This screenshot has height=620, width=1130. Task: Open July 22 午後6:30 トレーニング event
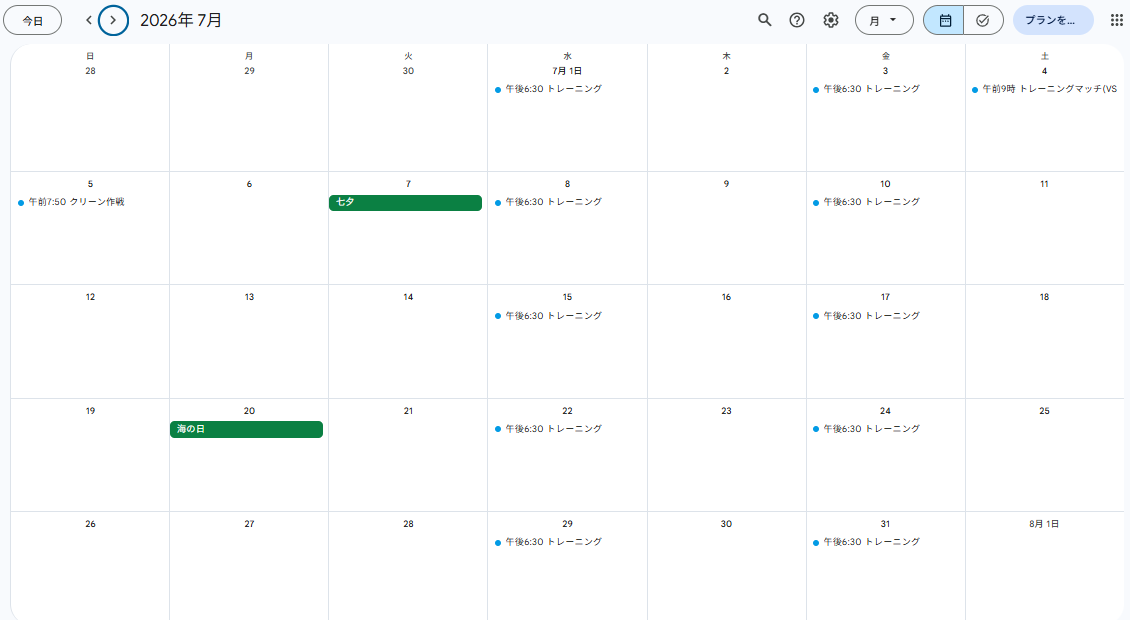(548, 429)
